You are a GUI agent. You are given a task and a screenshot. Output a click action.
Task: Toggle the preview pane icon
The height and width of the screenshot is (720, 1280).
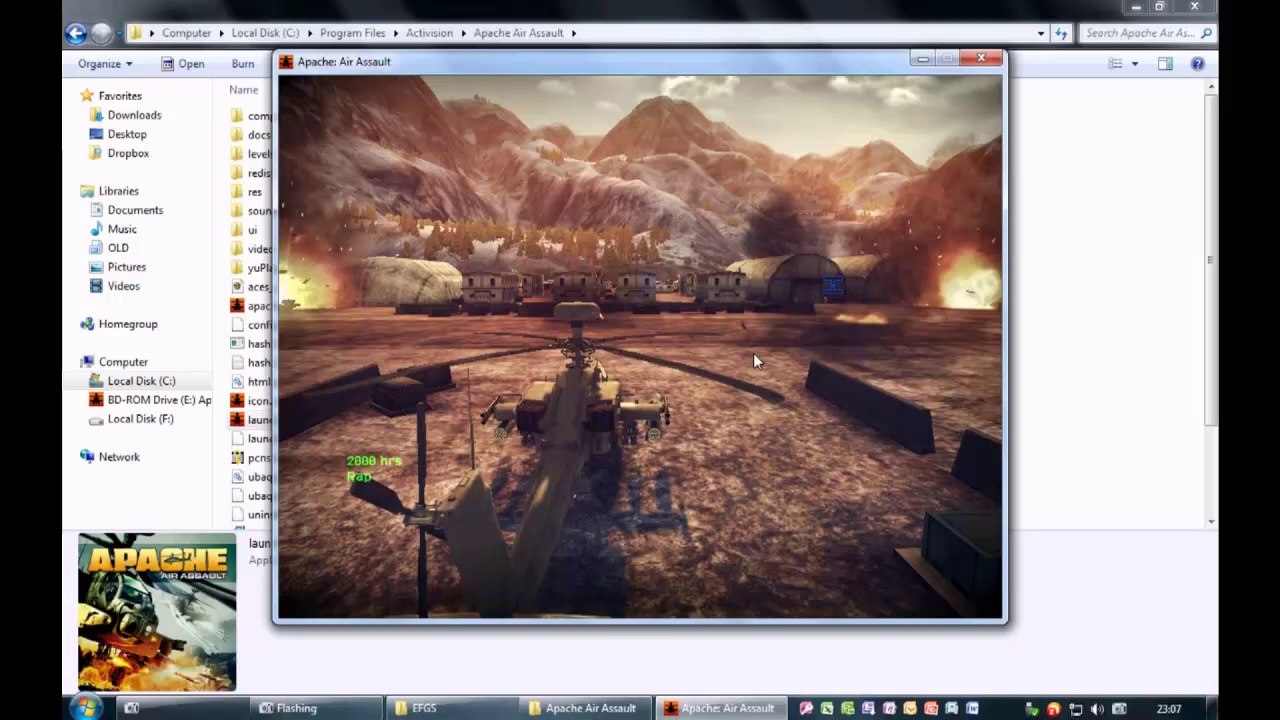pos(1165,64)
